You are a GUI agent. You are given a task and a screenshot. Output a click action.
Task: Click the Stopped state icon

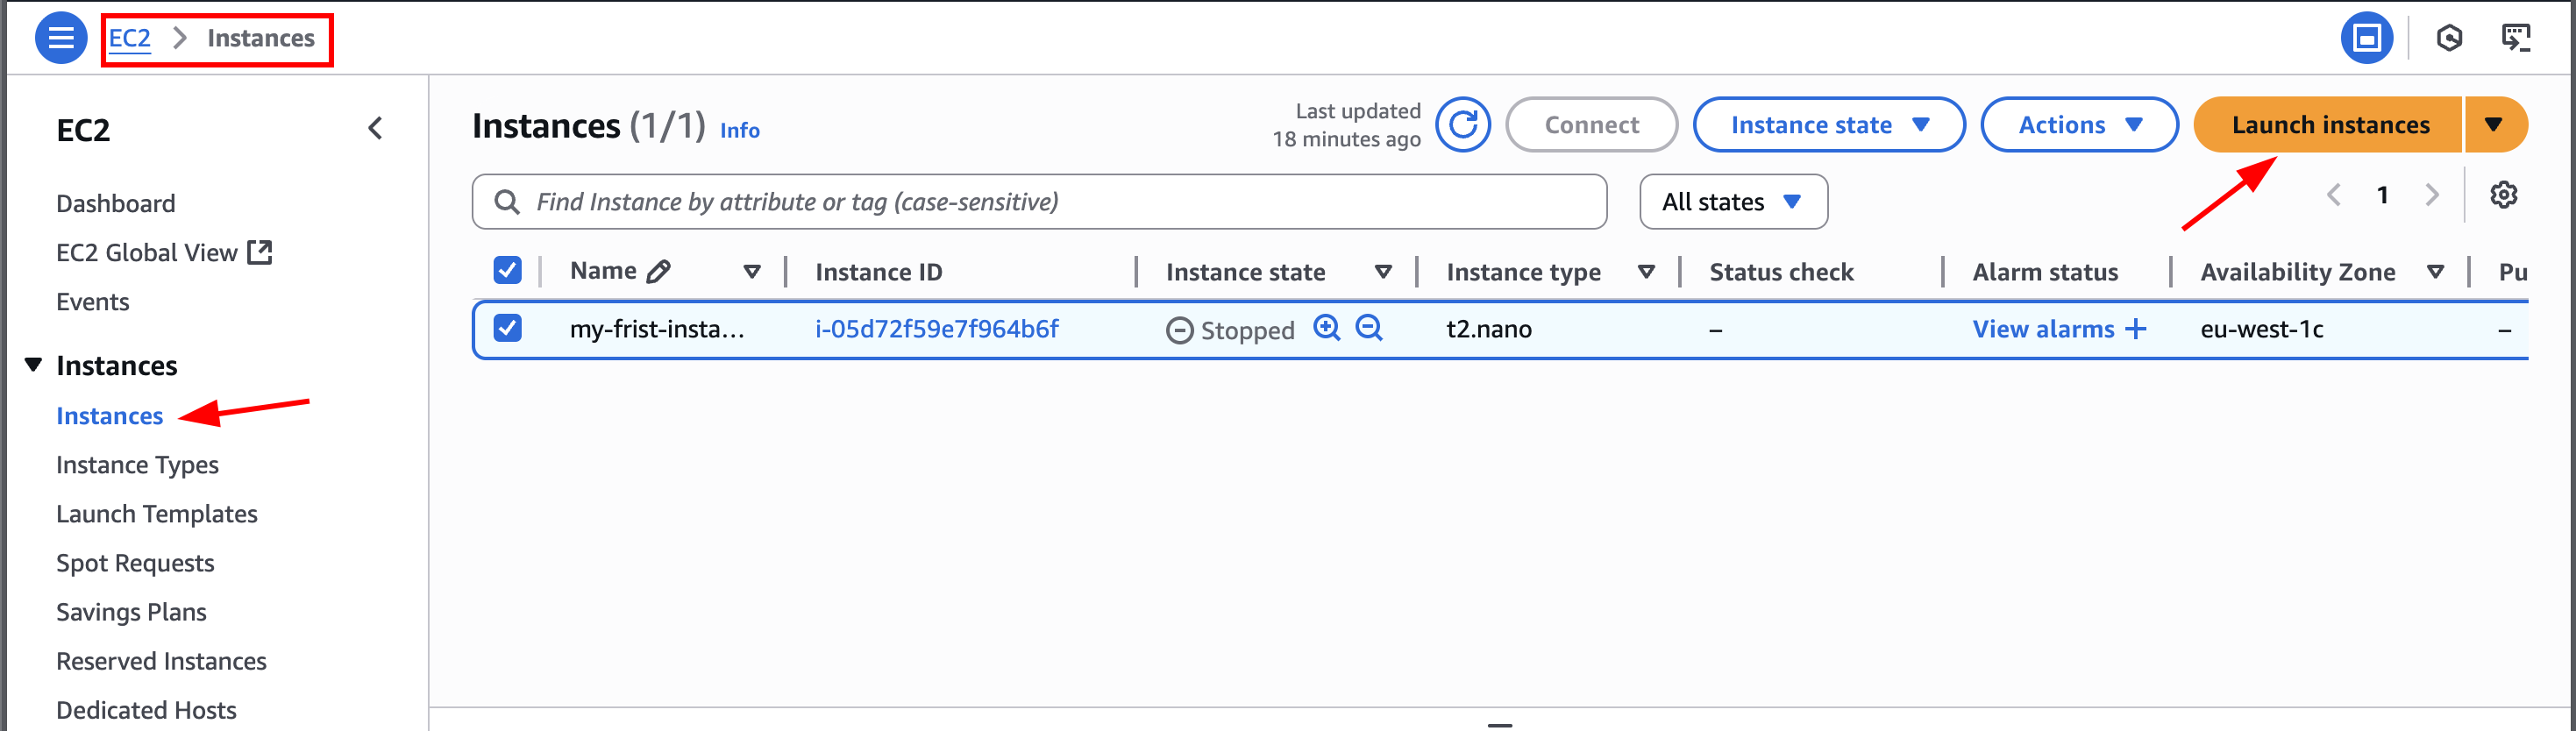1180,330
